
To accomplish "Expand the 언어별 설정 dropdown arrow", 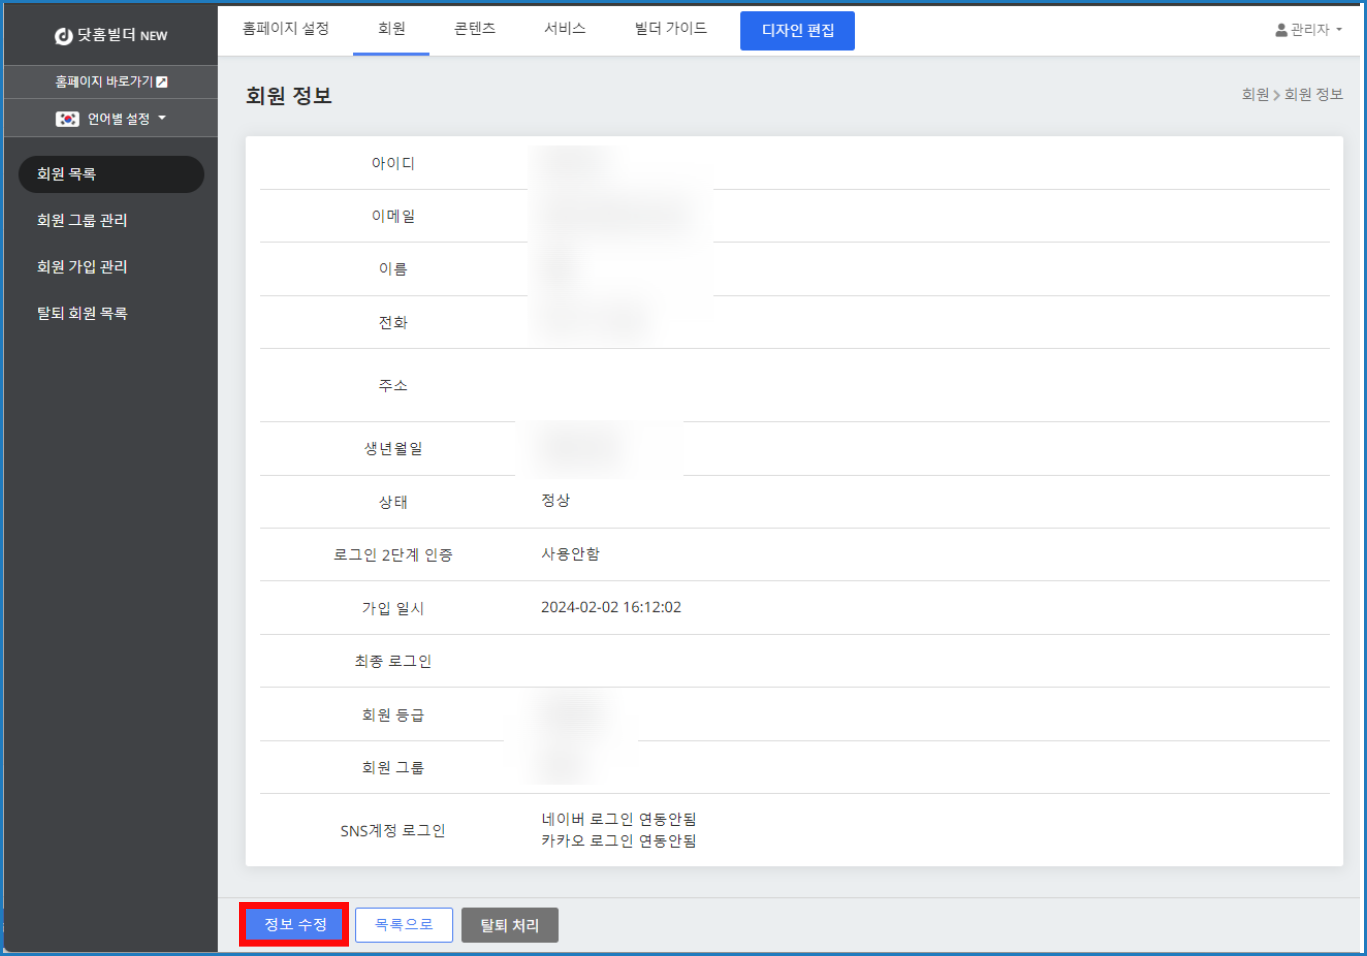I will [x=162, y=118].
